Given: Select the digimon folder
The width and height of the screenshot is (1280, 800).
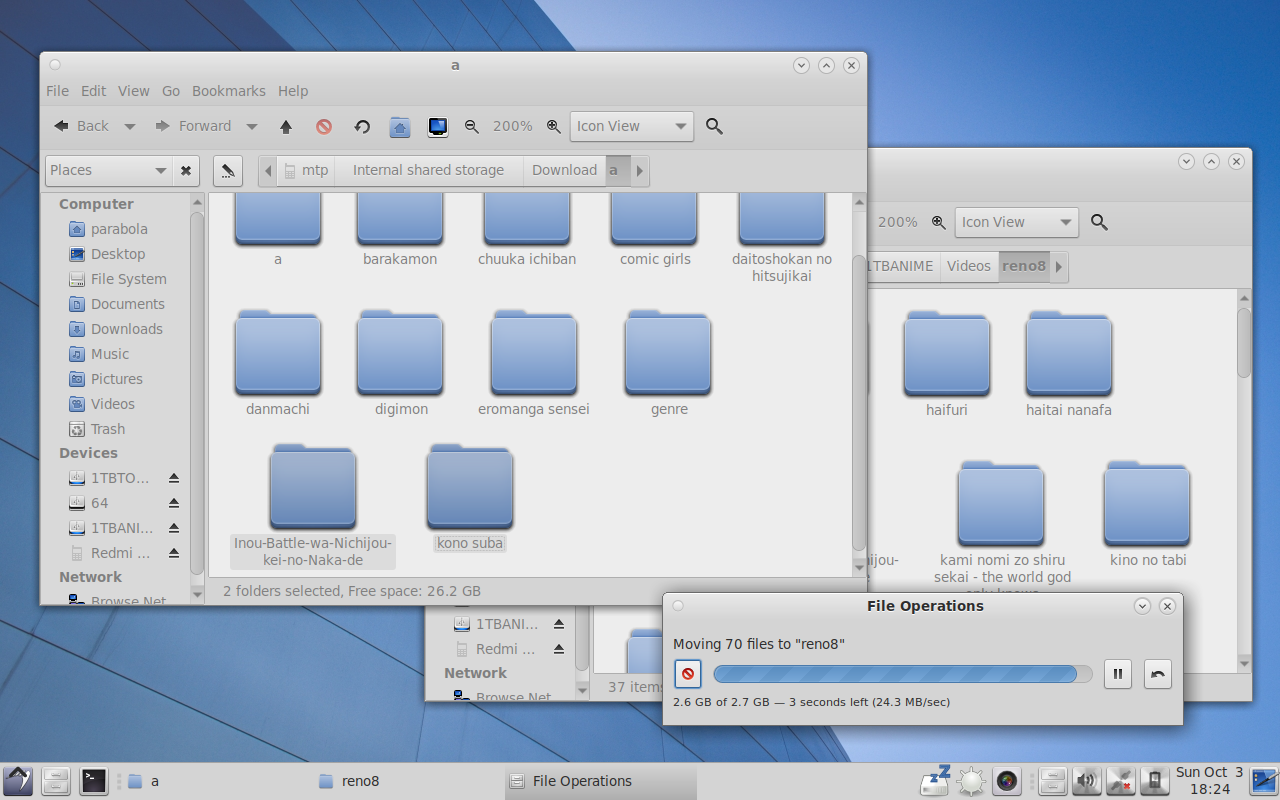Looking at the screenshot, I should [x=401, y=363].
